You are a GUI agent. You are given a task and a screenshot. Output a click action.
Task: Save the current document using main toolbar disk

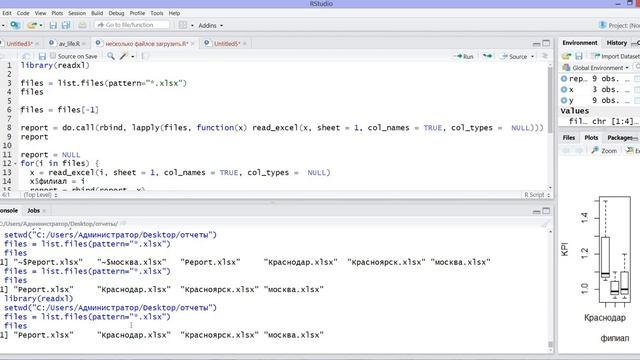pos(53,25)
